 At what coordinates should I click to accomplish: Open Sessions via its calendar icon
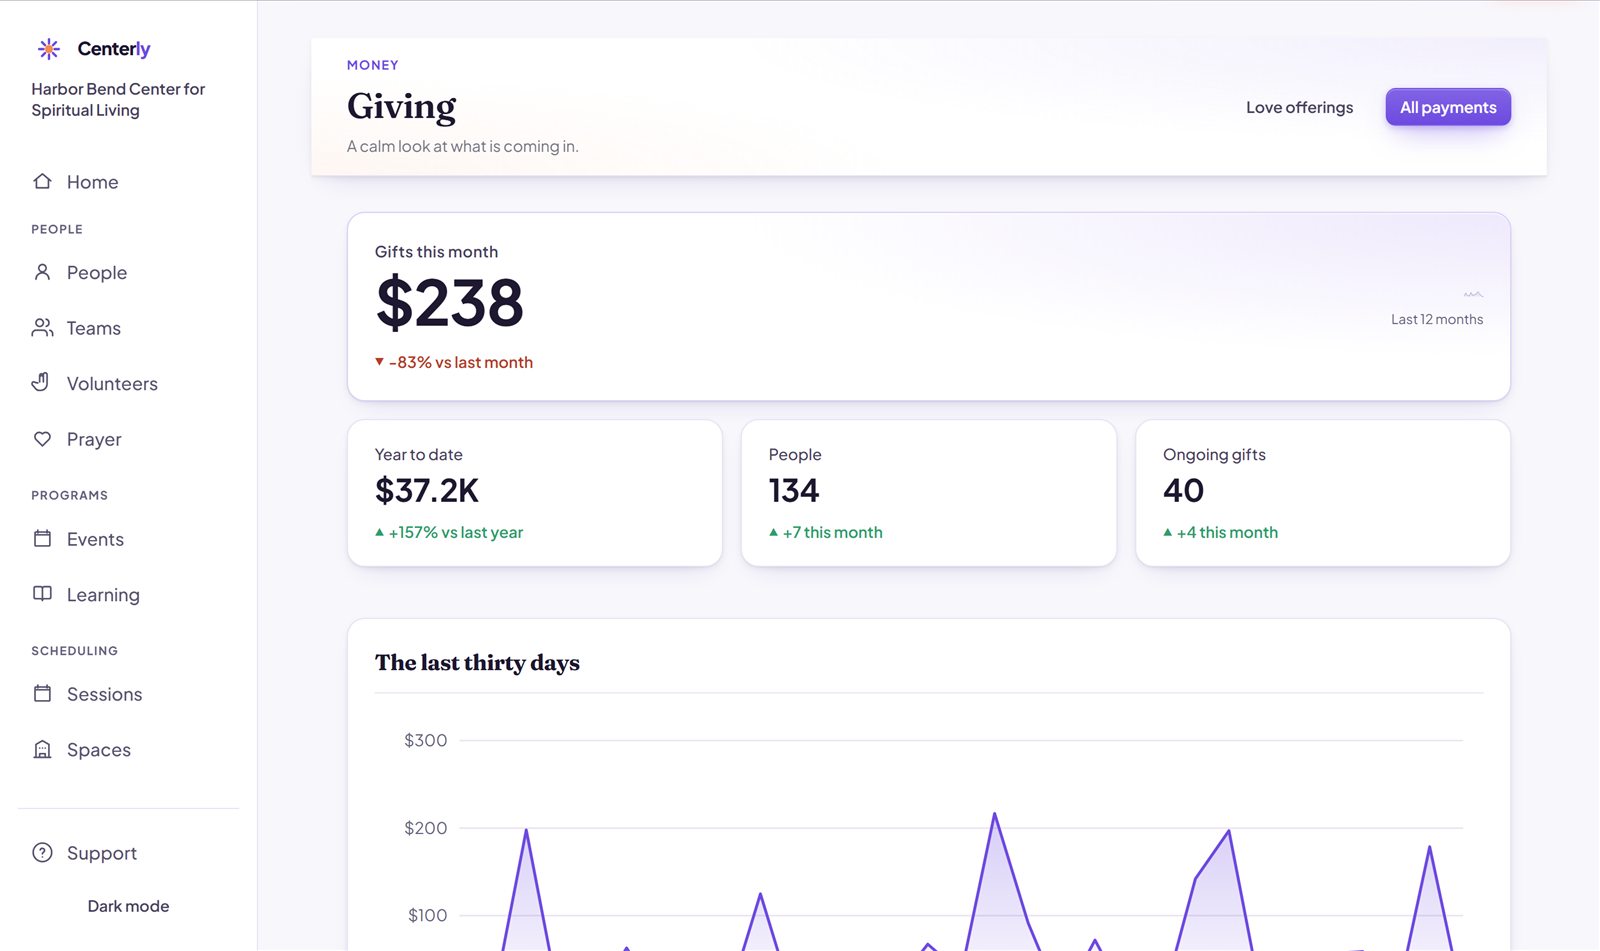point(42,694)
